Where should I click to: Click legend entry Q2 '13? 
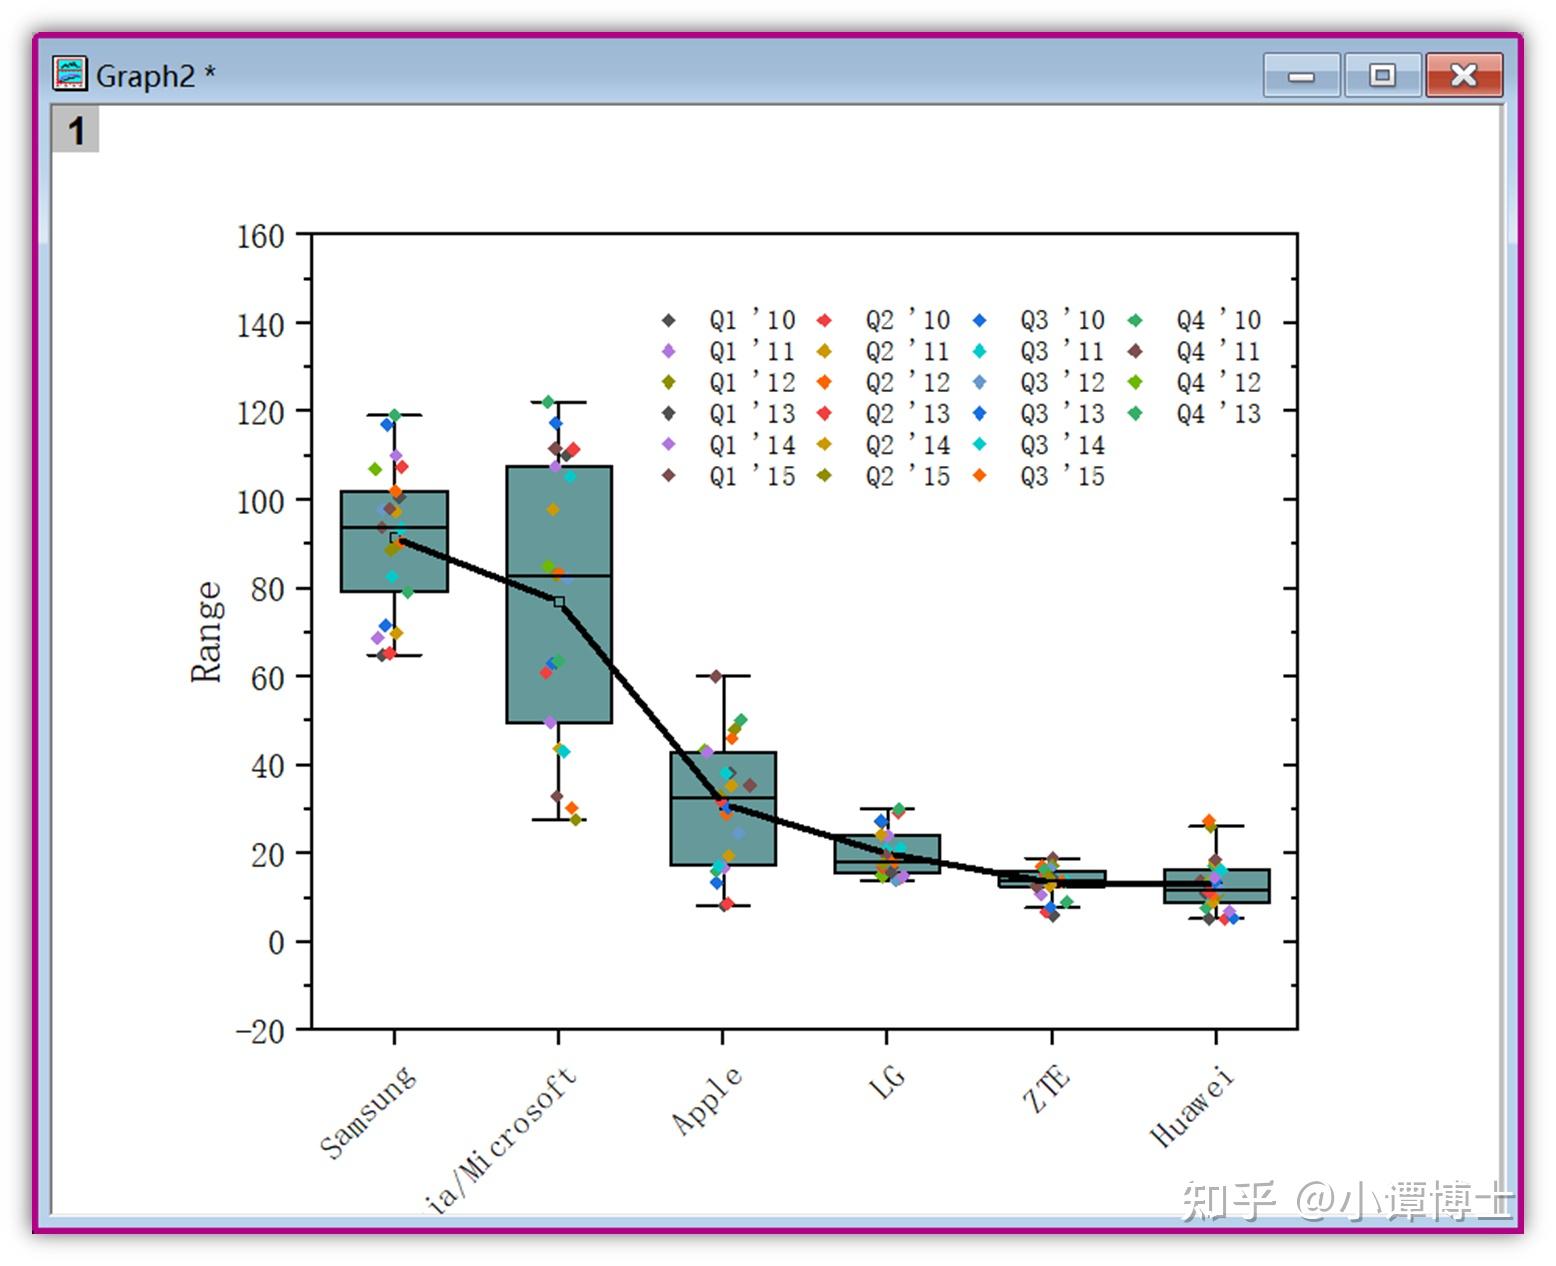click(x=885, y=413)
